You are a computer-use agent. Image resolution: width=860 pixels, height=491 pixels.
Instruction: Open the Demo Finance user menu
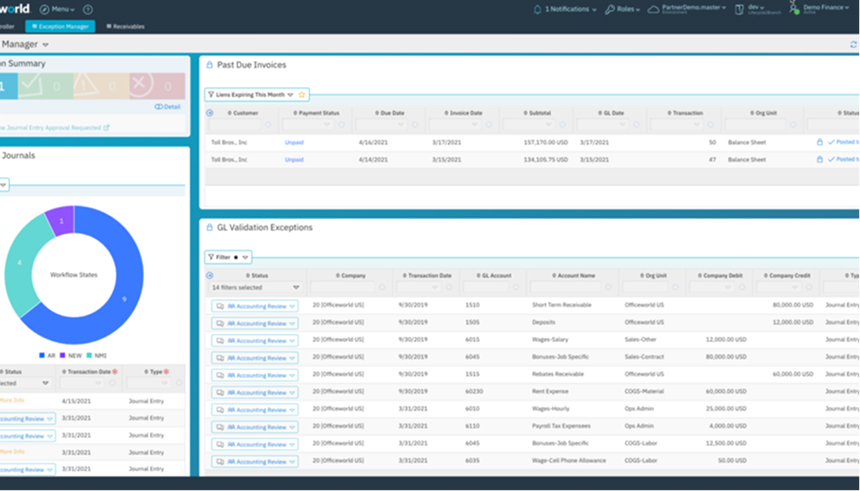(826, 8)
